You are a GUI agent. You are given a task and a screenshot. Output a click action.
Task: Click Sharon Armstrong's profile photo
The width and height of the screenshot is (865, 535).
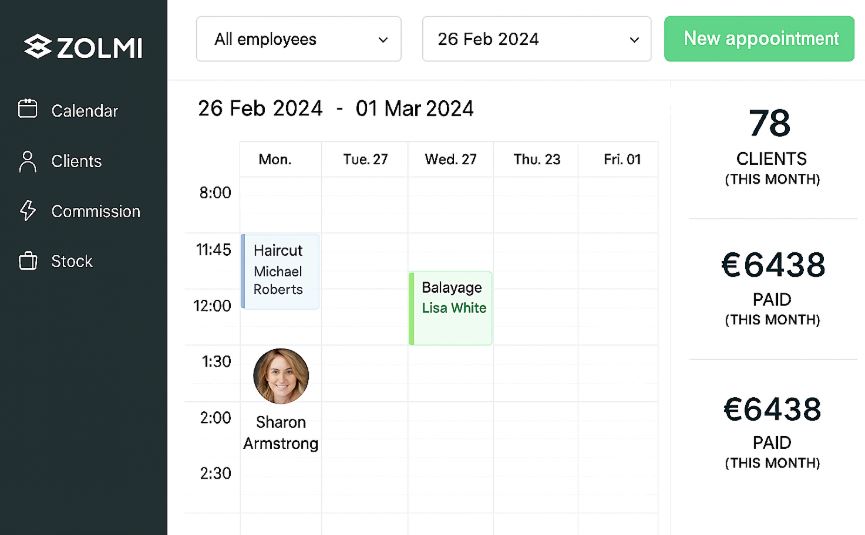point(281,376)
